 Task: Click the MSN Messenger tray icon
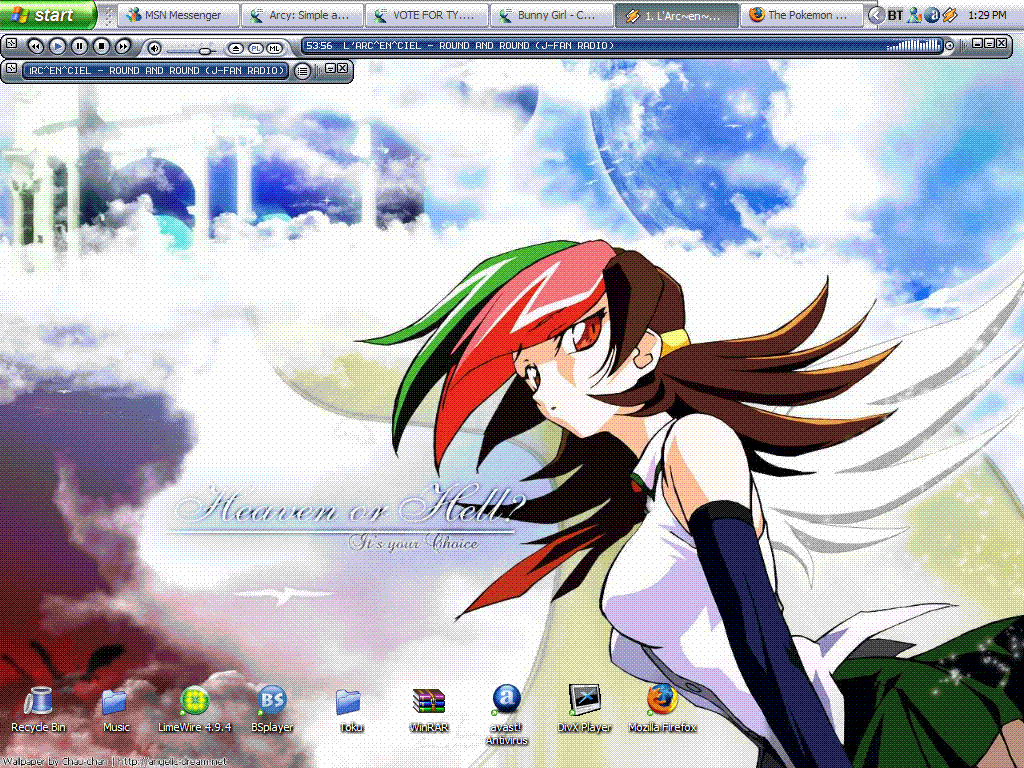(914, 15)
